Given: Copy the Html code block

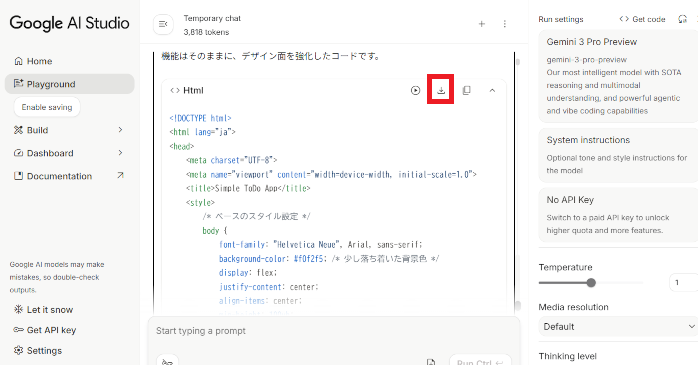Looking at the screenshot, I should (x=467, y=90).
